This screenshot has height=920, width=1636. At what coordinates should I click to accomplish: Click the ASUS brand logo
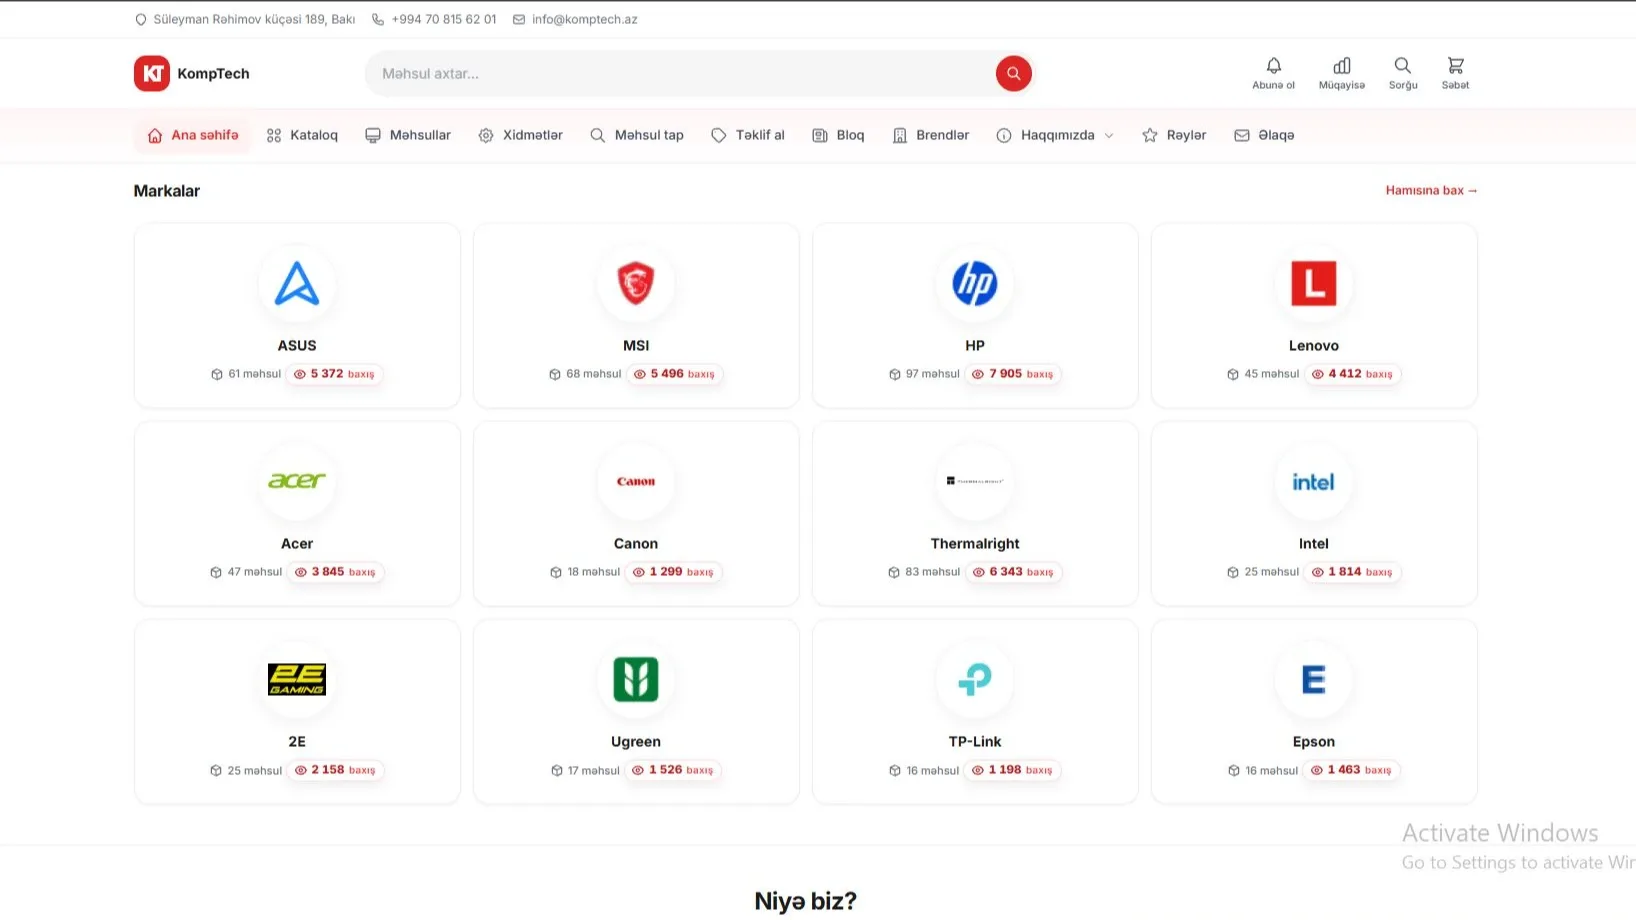[297, 283]
